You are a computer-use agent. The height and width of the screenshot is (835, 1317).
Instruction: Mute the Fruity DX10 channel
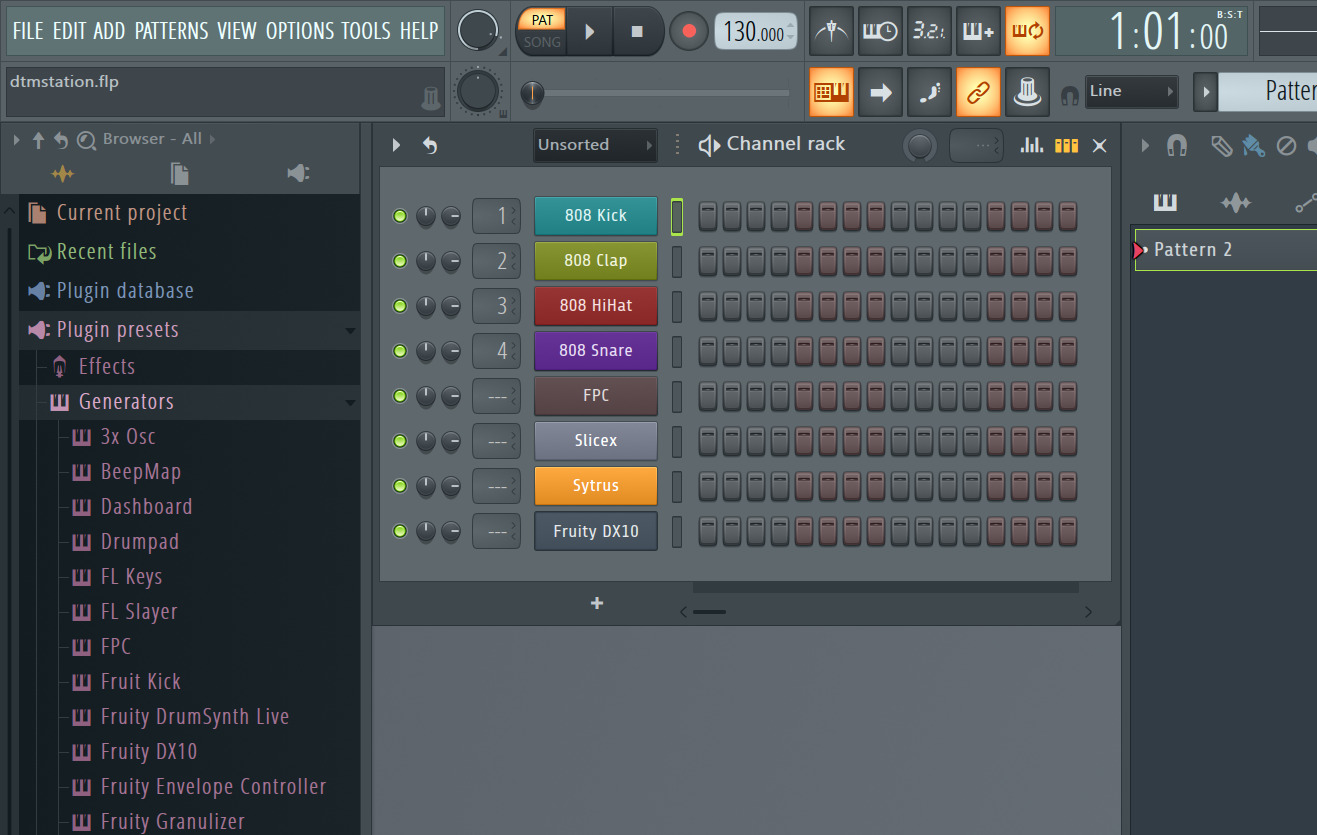[x=400, y=531]
